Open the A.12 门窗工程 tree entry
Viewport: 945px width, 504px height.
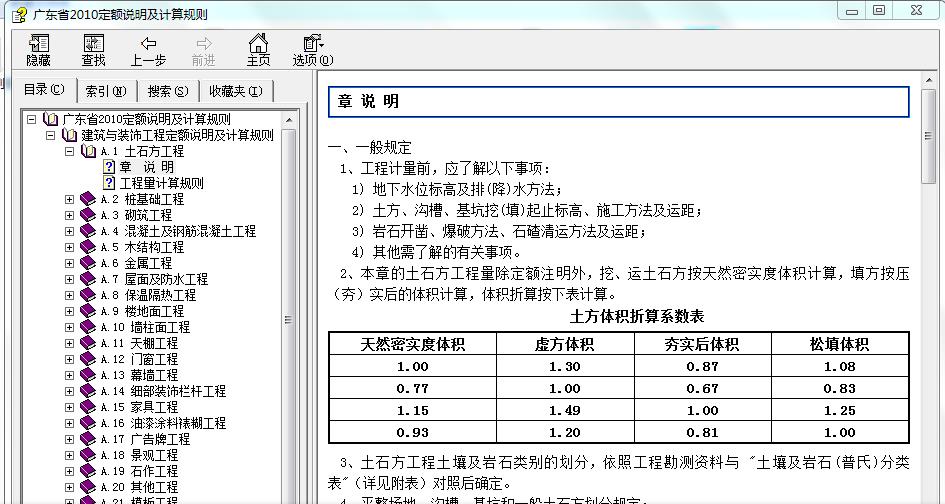139,359
